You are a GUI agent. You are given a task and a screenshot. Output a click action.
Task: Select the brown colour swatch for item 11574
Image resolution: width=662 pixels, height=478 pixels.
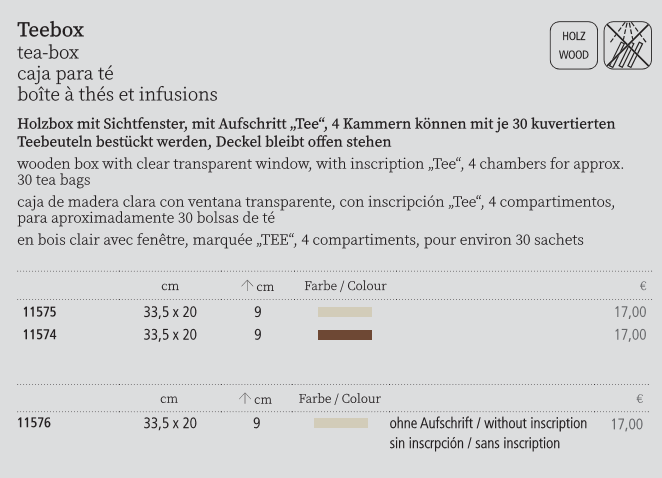tap(345, 335)
